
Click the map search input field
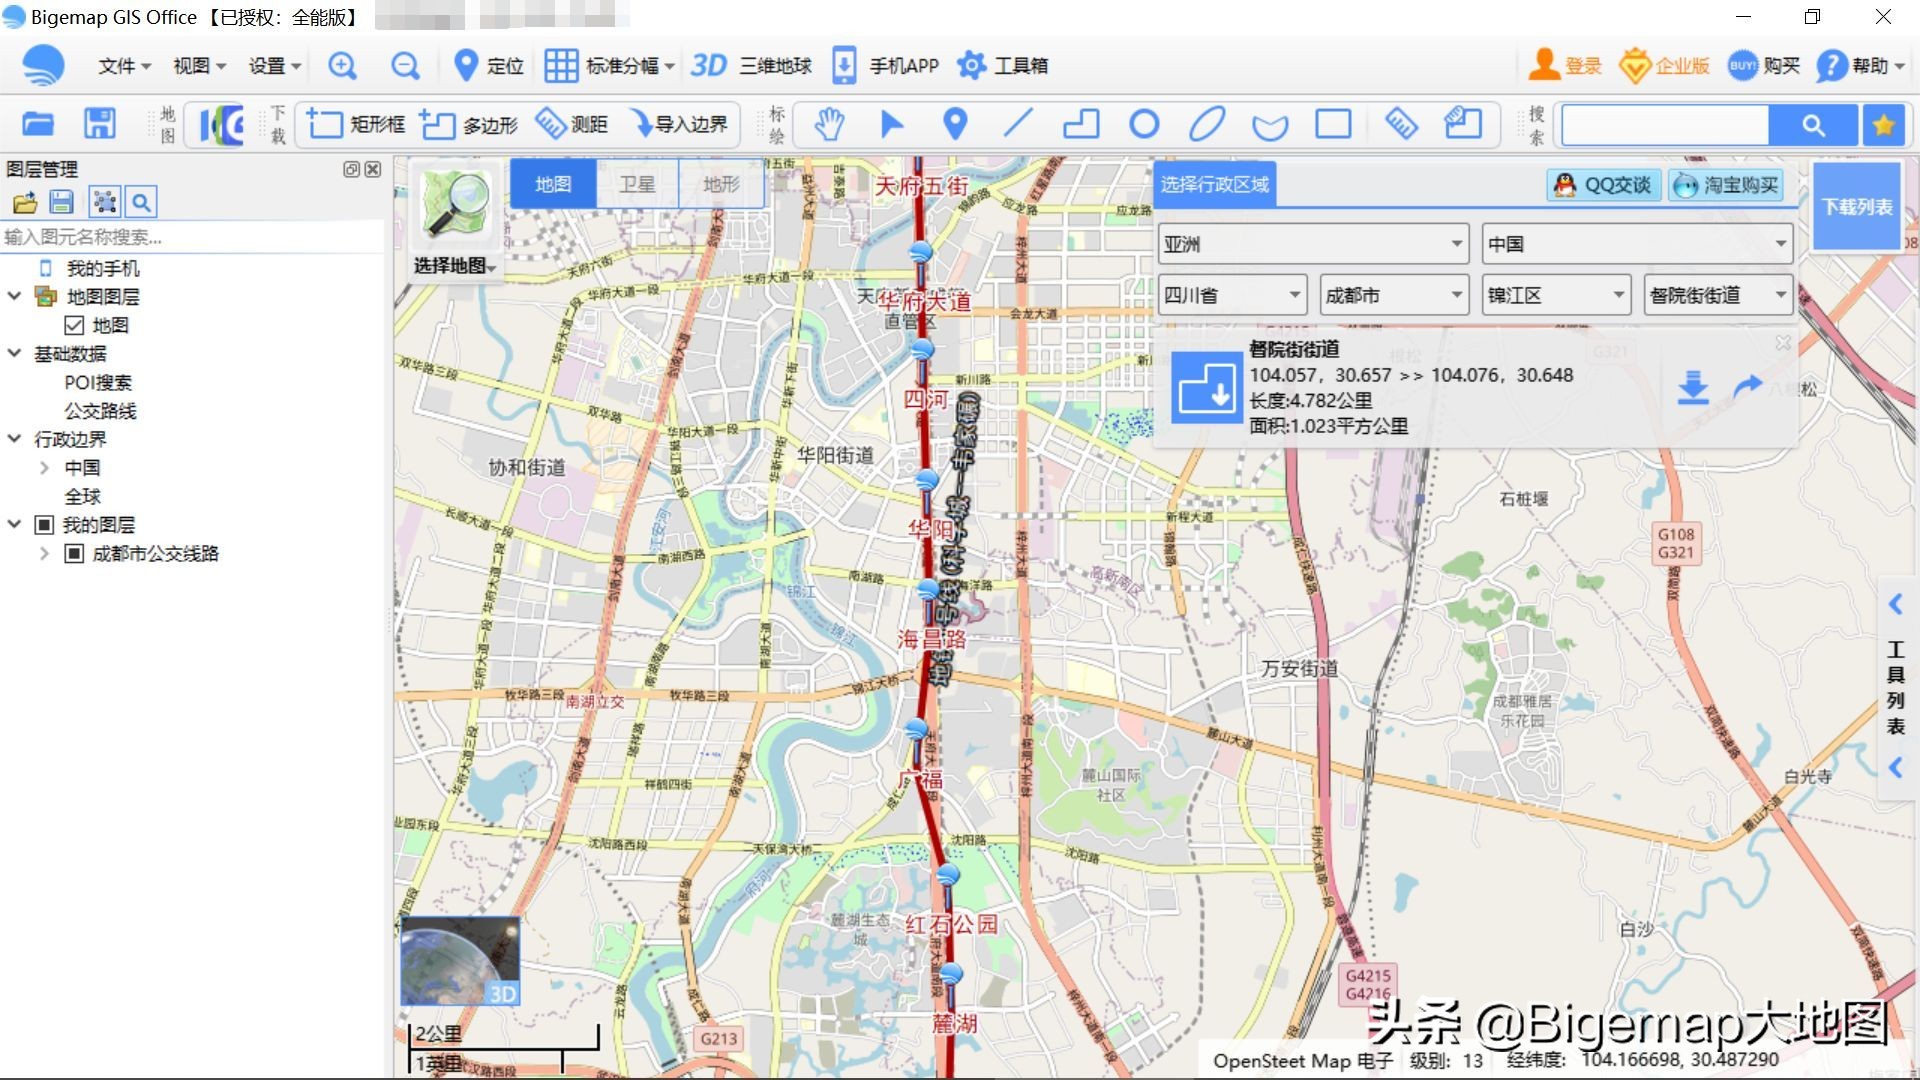tap(1663, 125)
